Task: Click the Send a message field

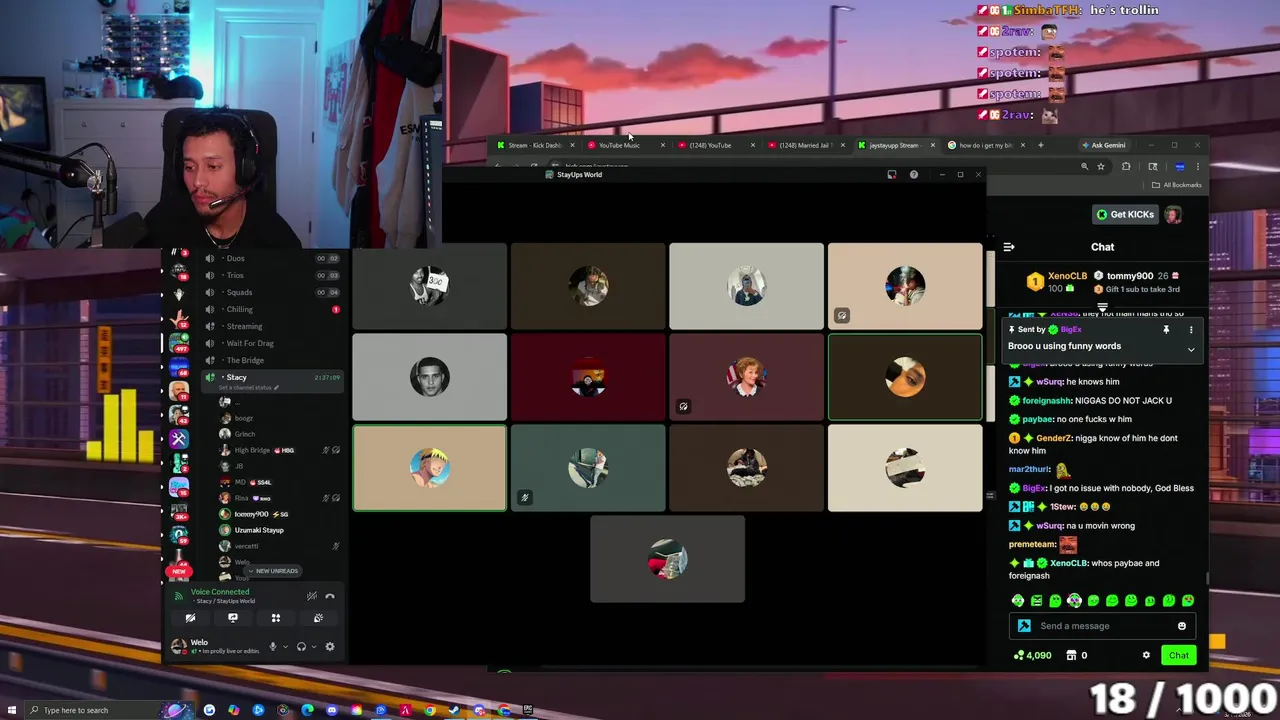Action: [x=1103, y=626]
